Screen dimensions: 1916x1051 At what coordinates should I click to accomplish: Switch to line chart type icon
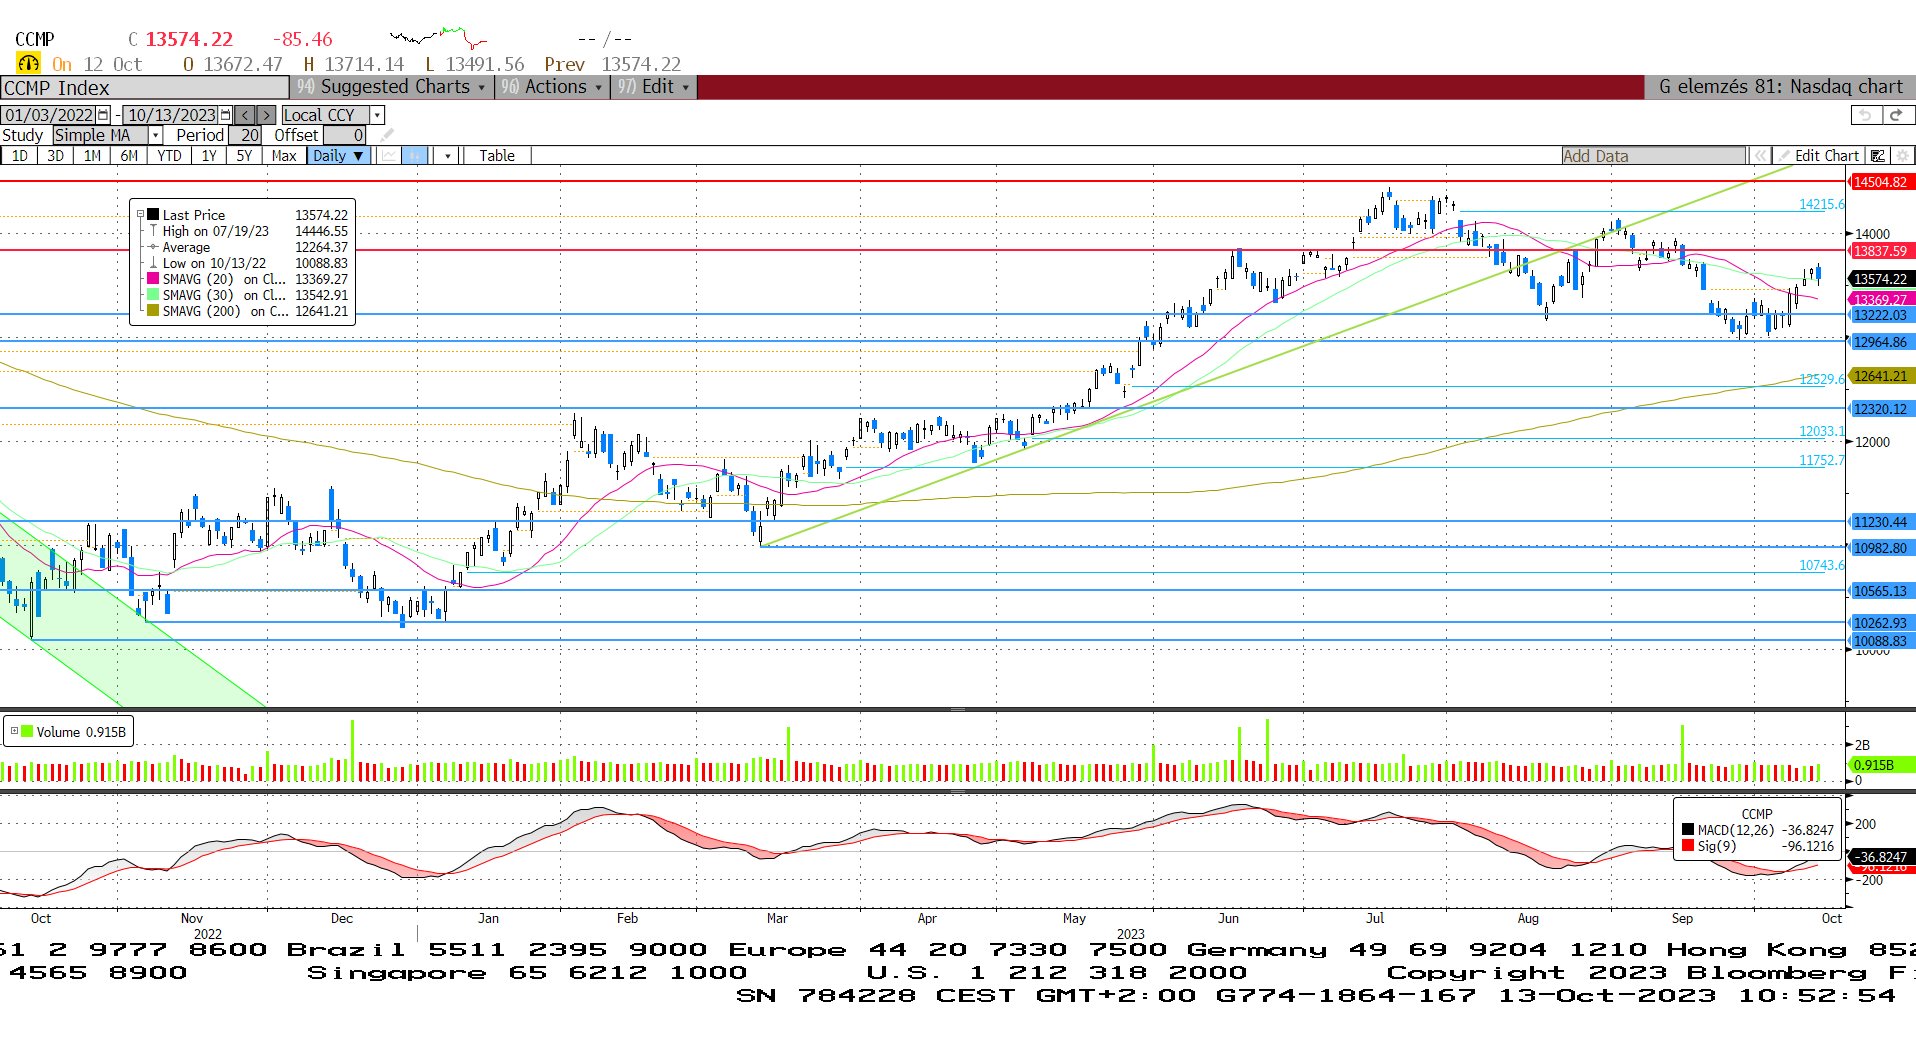tap(388, 156)
